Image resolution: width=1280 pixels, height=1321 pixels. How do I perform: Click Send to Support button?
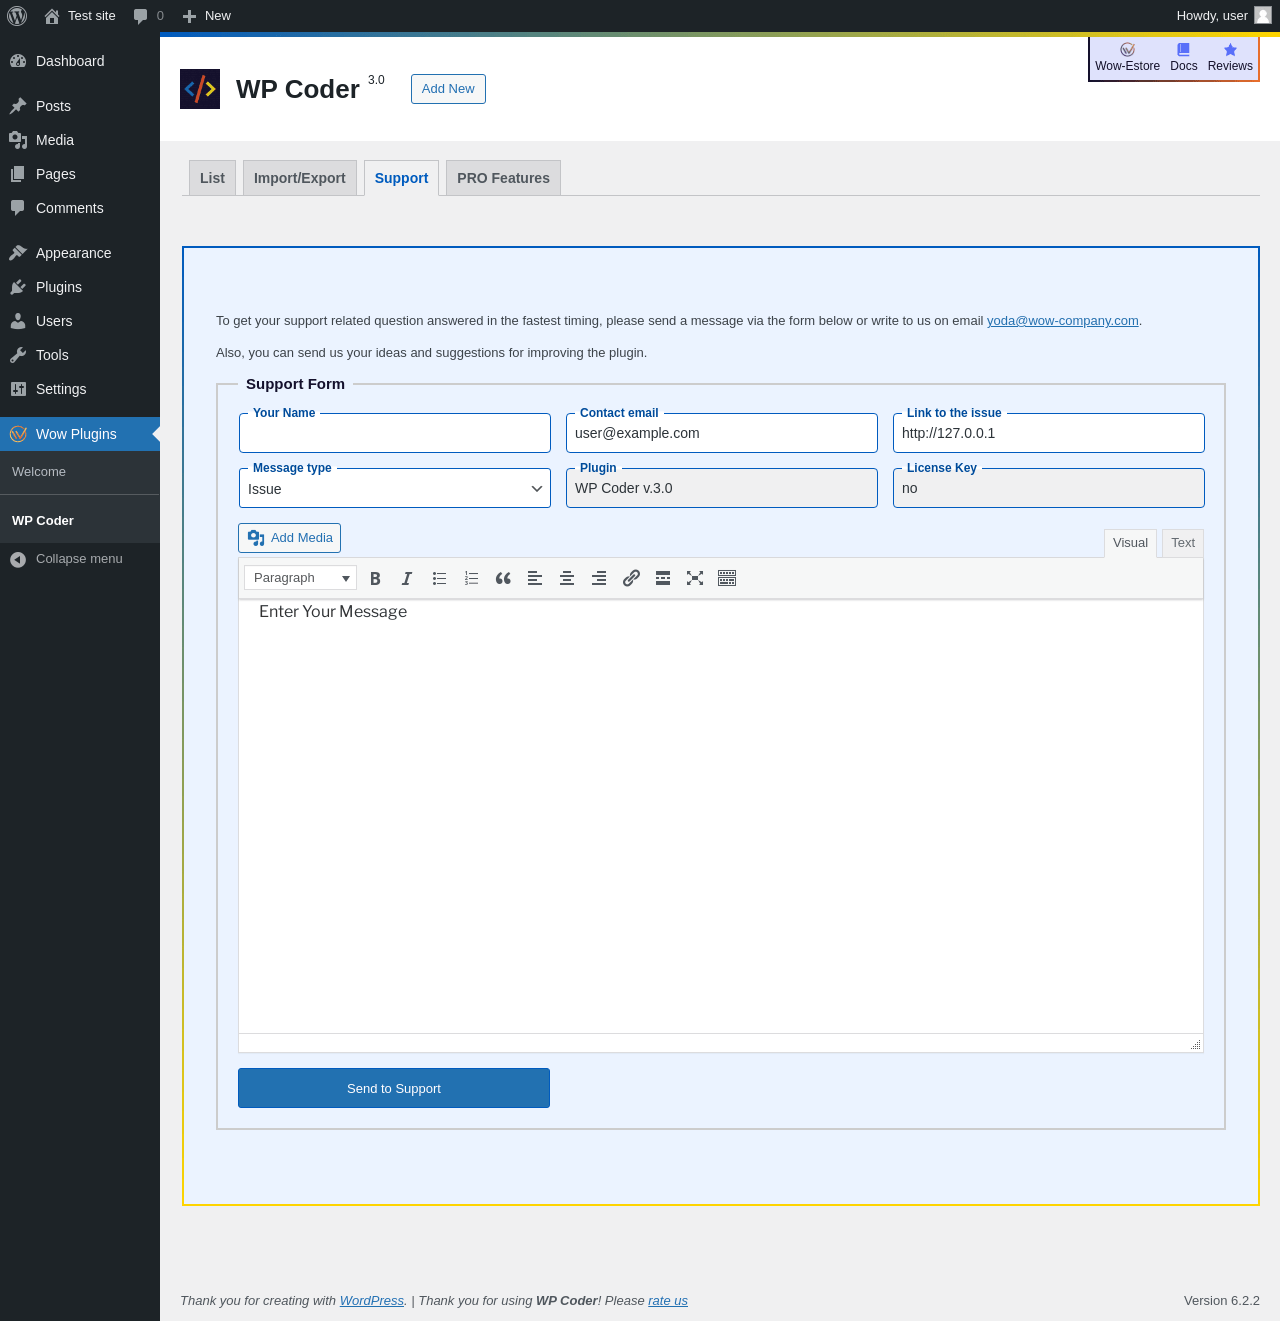[x=394, y=1088]
